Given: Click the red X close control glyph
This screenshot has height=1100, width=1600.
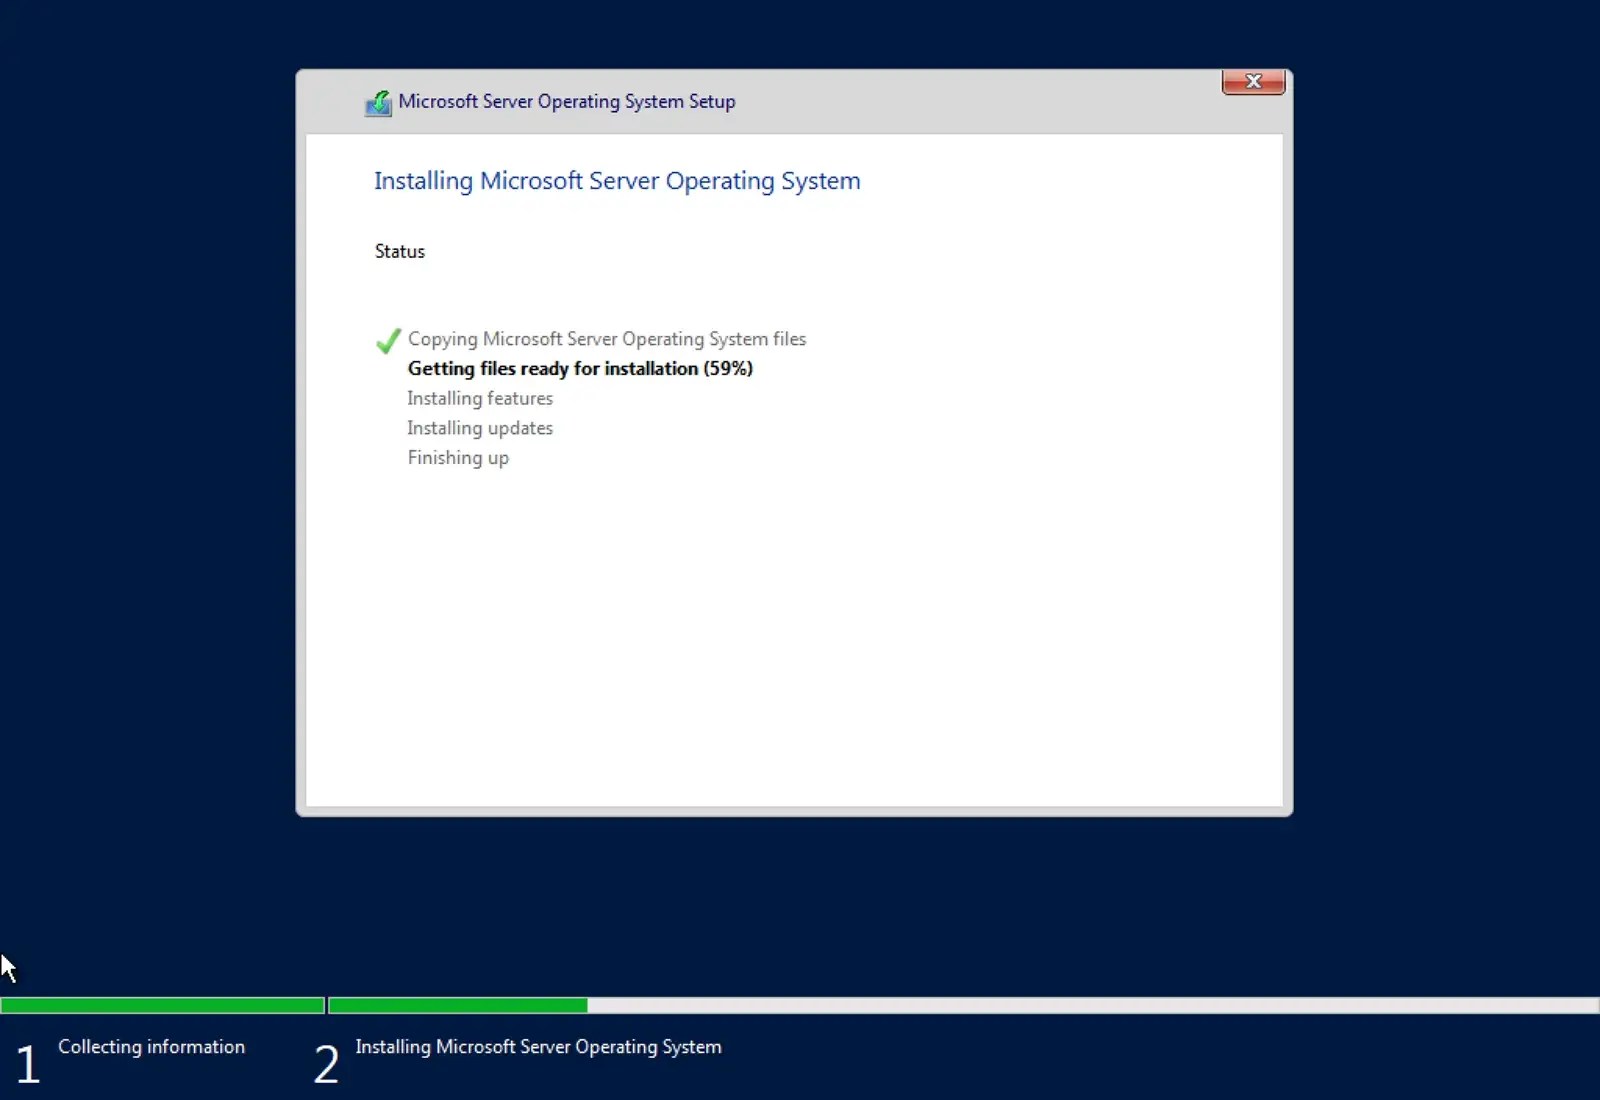Looking at the screenshot, I should click(x=1252, y=82).
